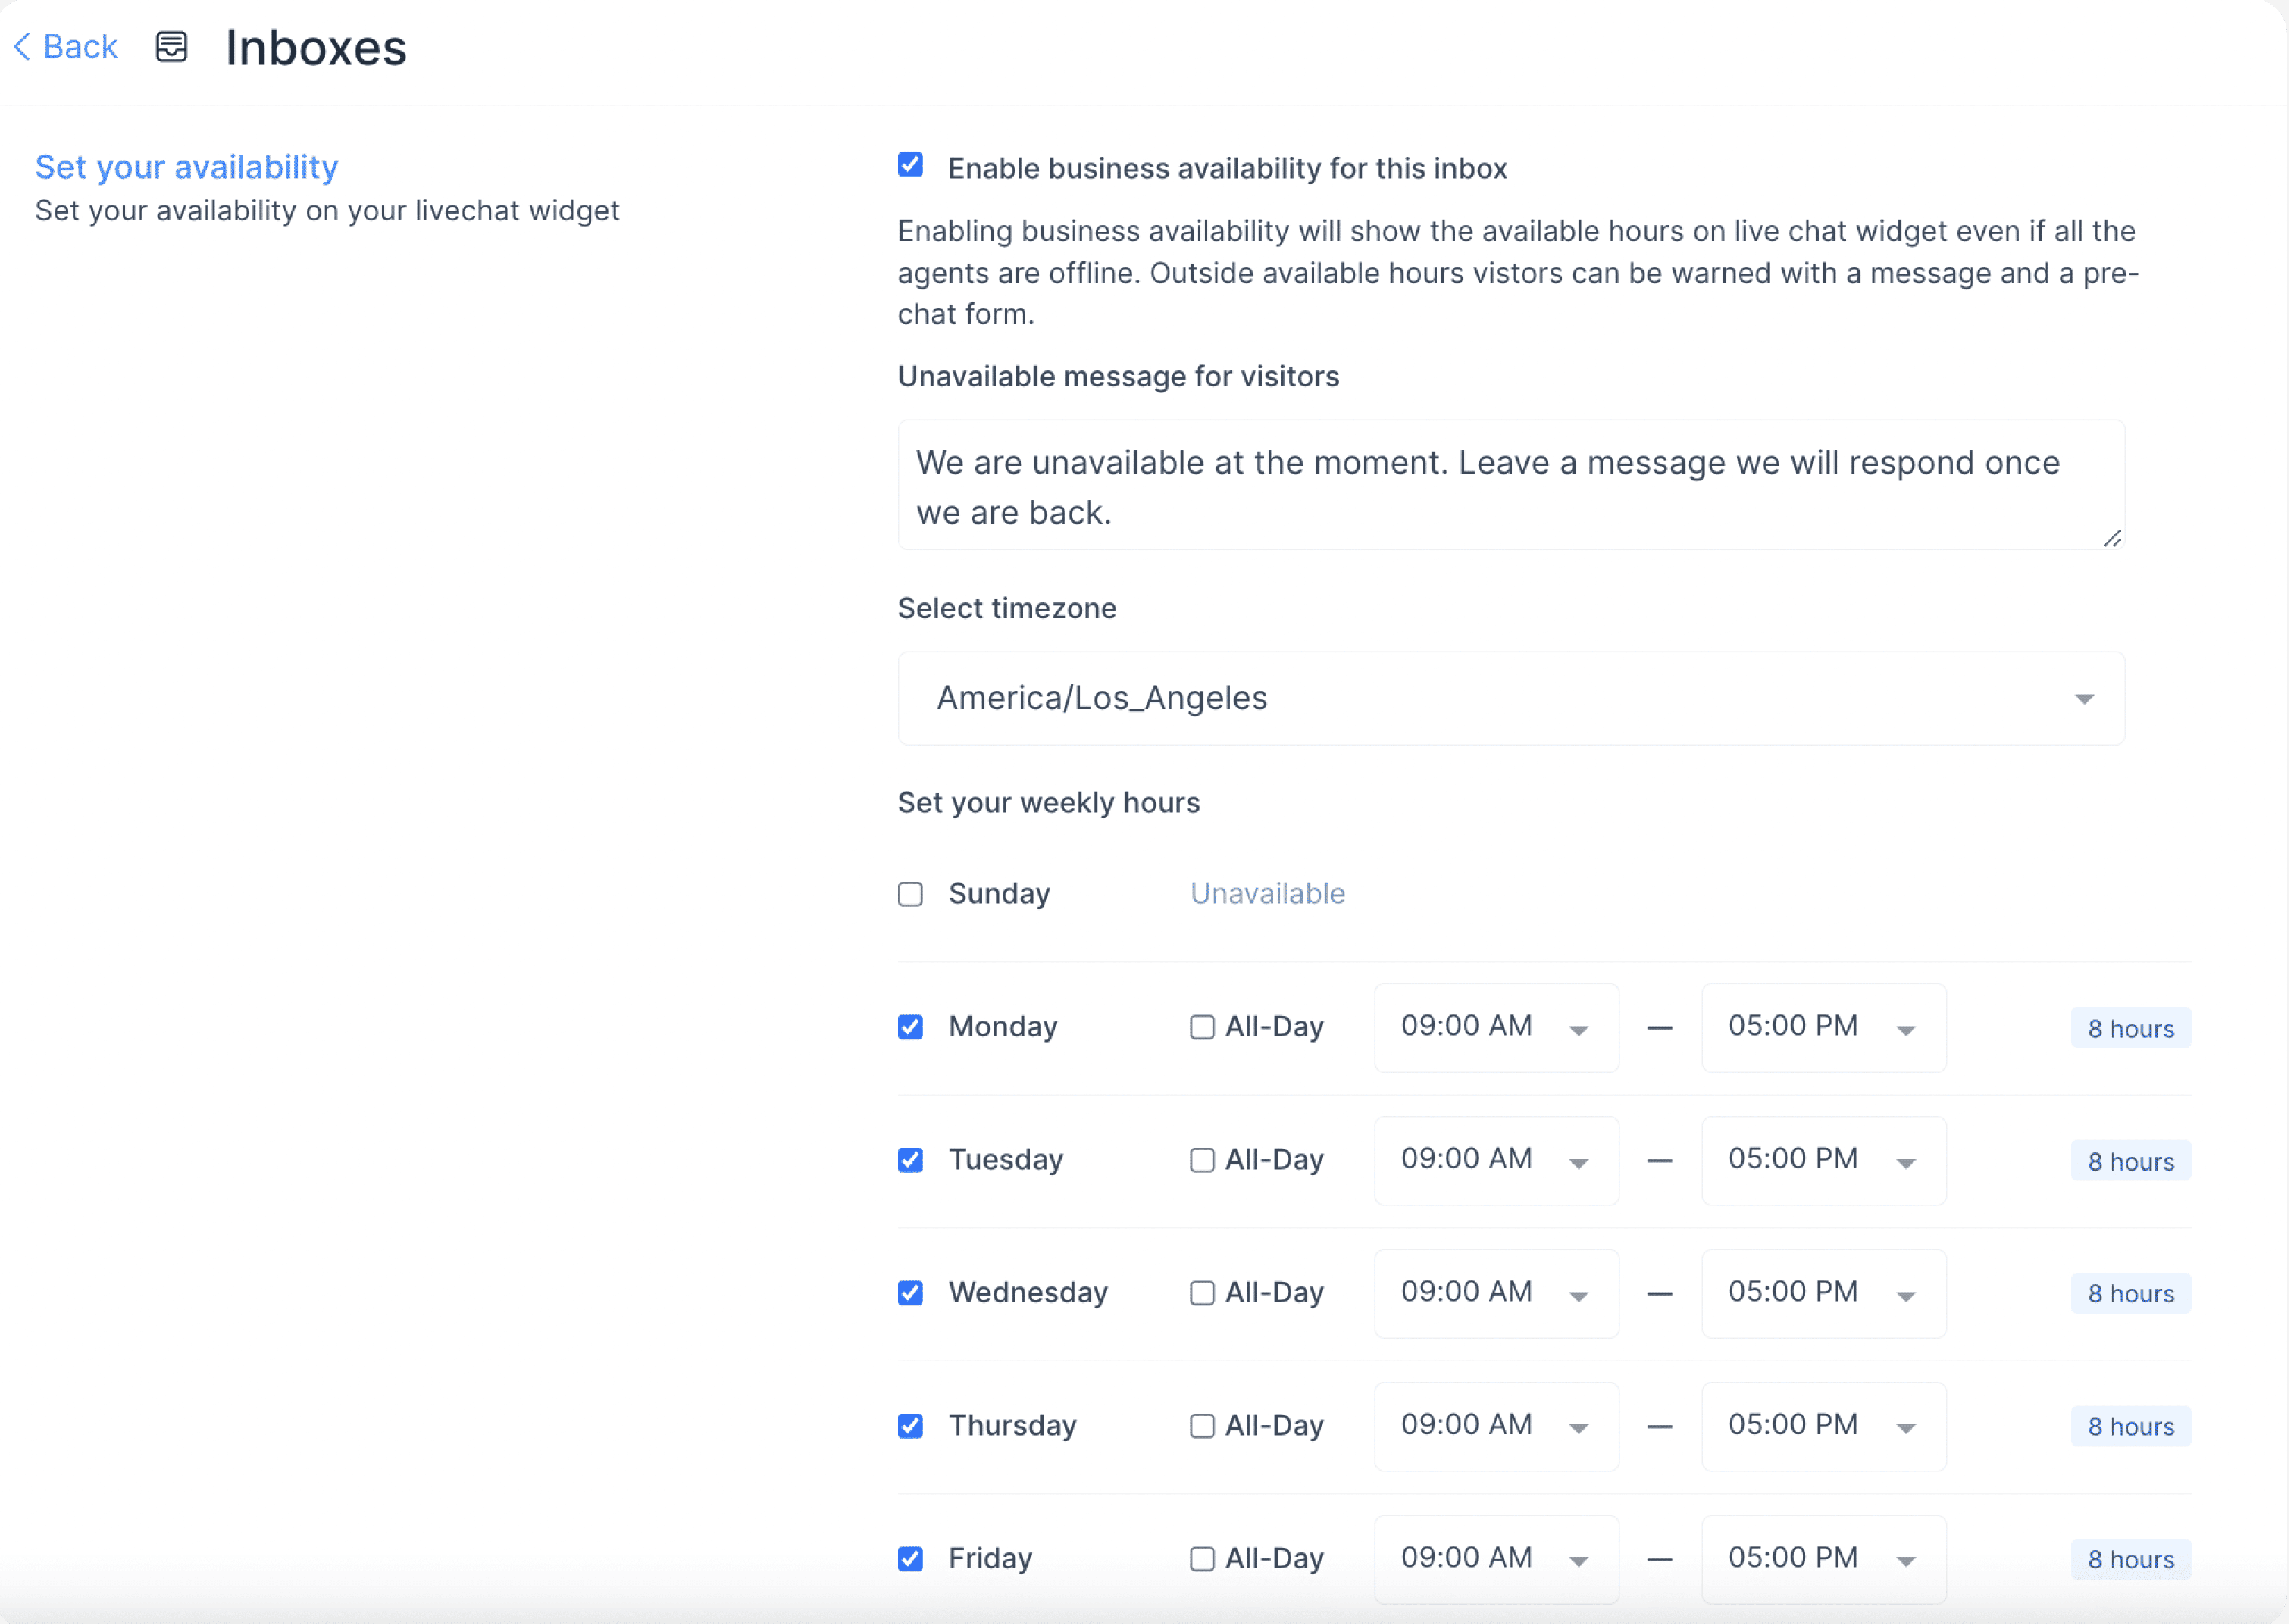Screen dimensions: 2289x1624
Task: Go back using the Back link
Action: click(65, 47)
